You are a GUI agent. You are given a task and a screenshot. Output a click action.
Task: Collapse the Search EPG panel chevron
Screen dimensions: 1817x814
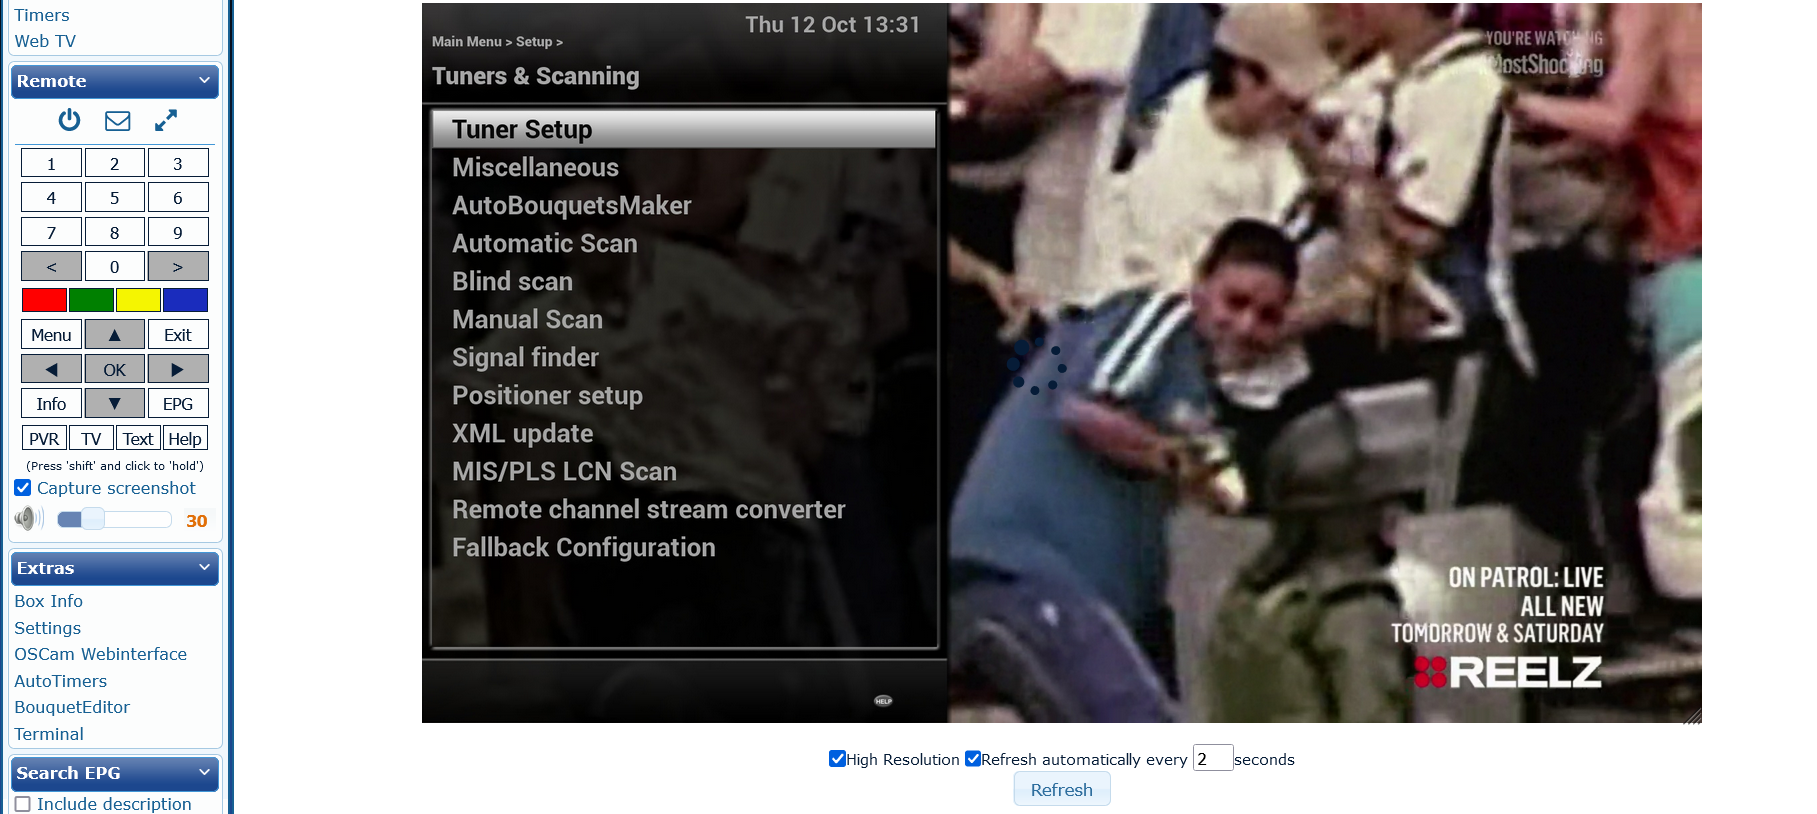pyautogui.click(x=205, y=772)
